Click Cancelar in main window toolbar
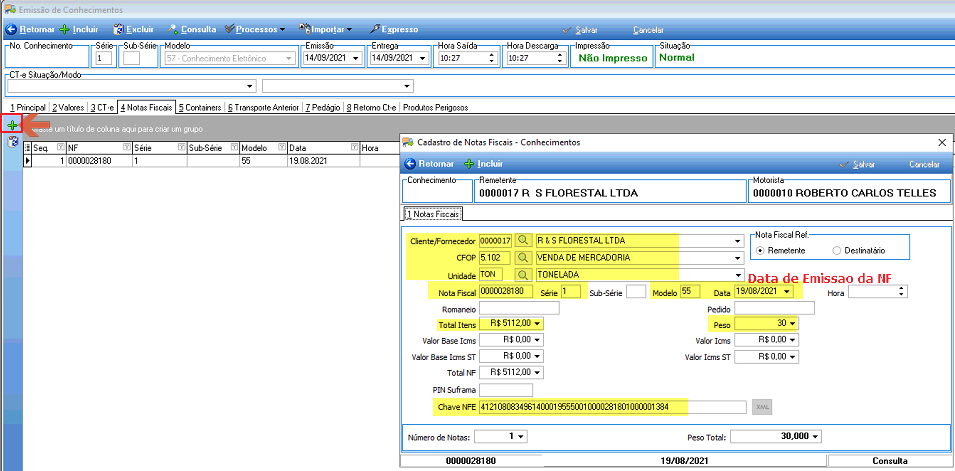Viewport: 955px width, 471px height. point(649,30)
